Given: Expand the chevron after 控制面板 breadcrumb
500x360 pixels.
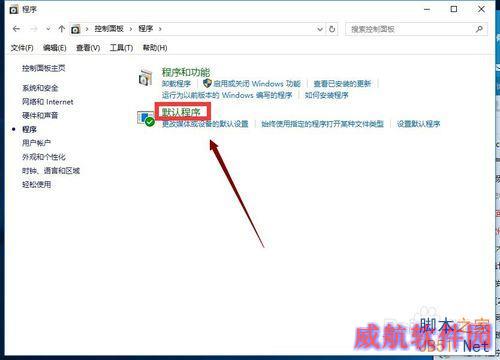Looking at the screenshot, I should coord(131,29).
